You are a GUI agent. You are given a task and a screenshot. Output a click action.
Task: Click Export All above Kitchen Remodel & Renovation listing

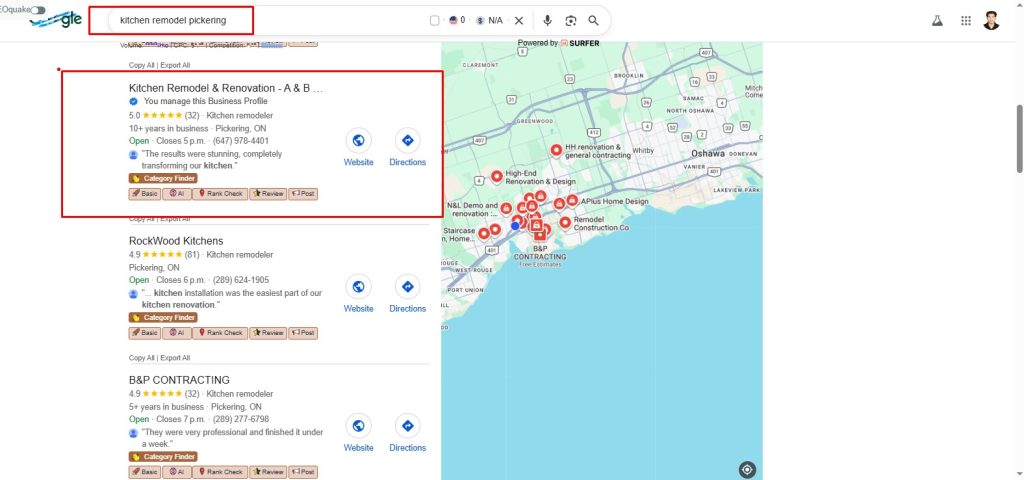(175, 65)
